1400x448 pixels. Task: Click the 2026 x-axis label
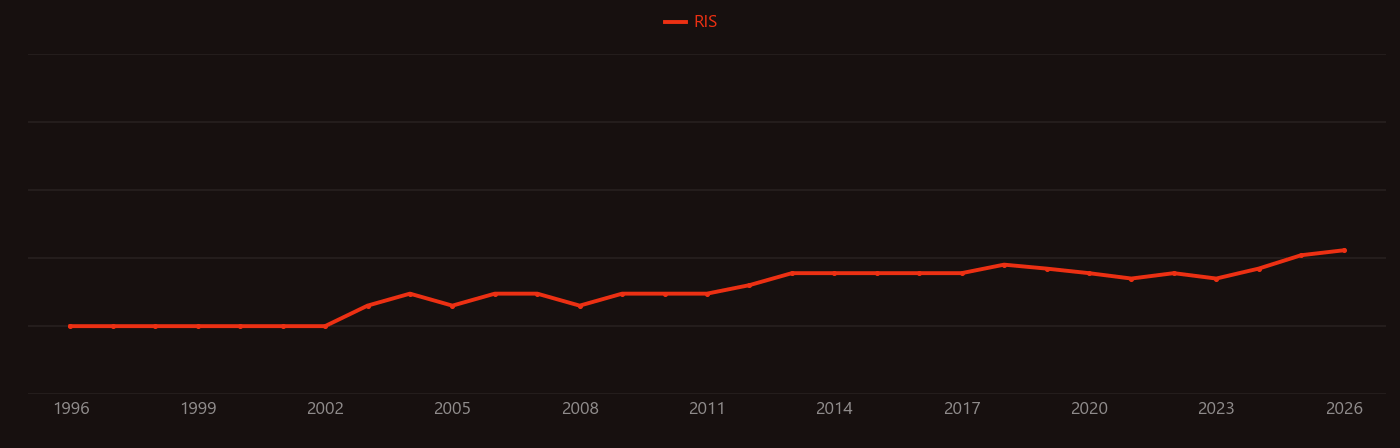click(1344, 409)
